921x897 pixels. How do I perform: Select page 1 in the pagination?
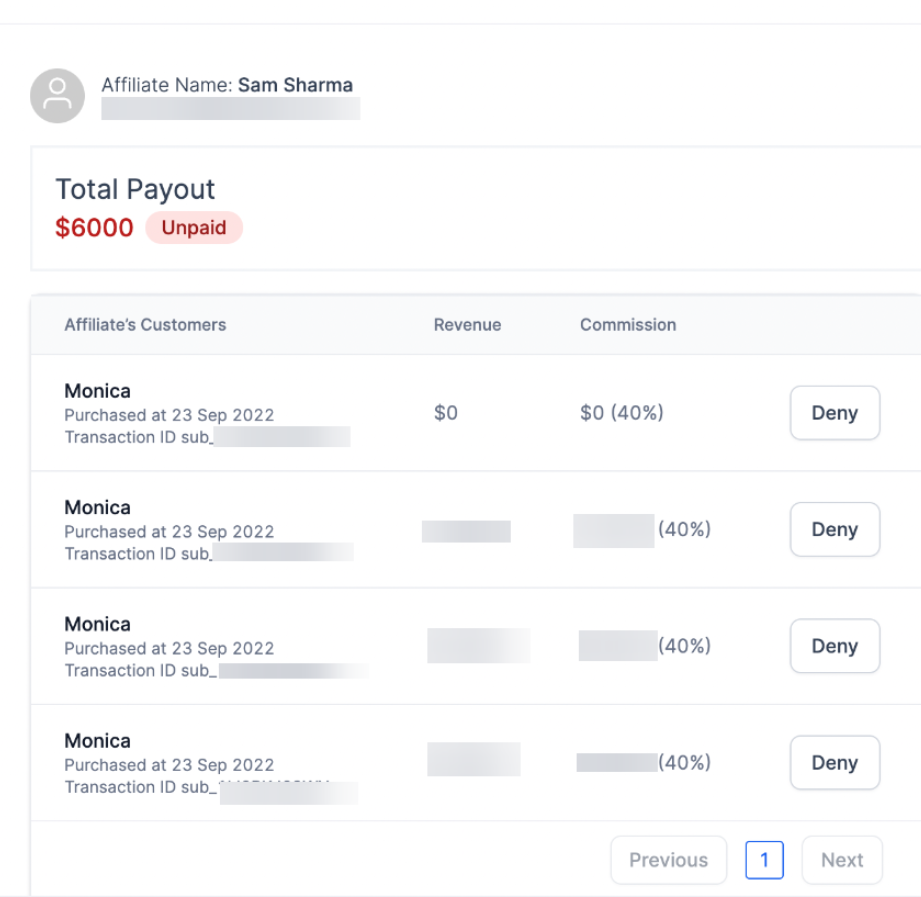[764, 860]
